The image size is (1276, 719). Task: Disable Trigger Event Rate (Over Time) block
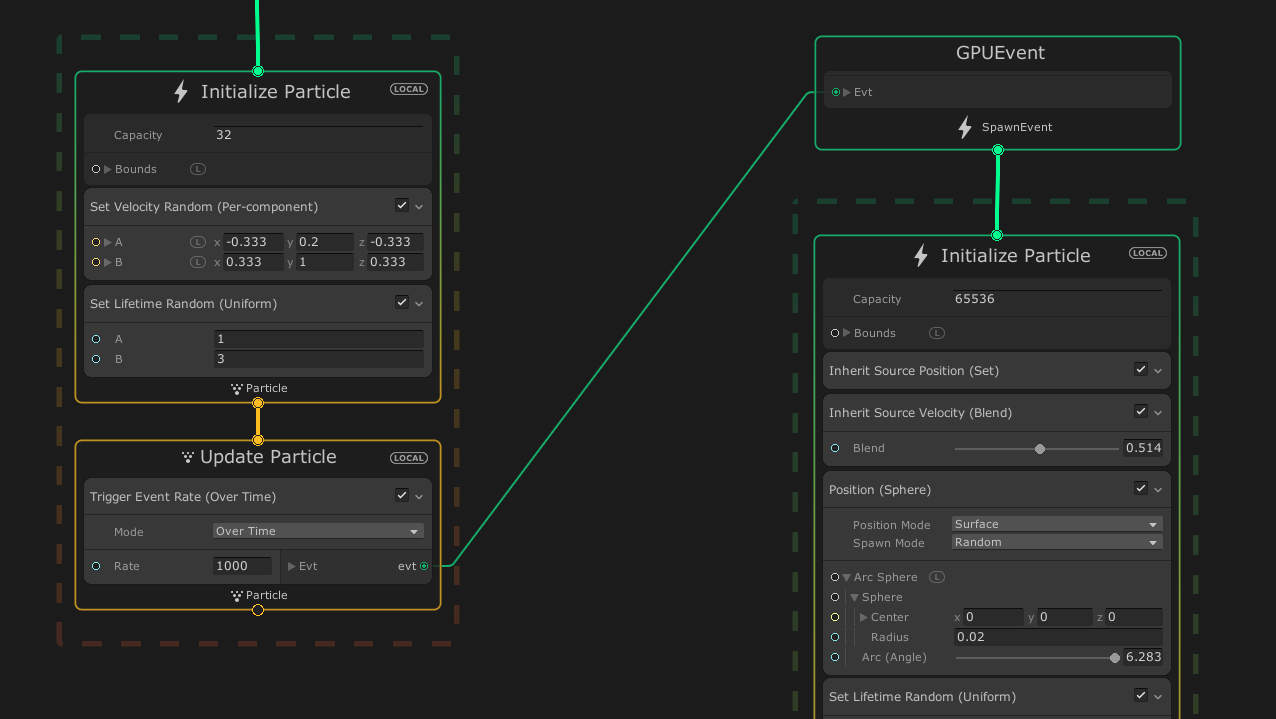pyautogui.click(x=401, y=495)
